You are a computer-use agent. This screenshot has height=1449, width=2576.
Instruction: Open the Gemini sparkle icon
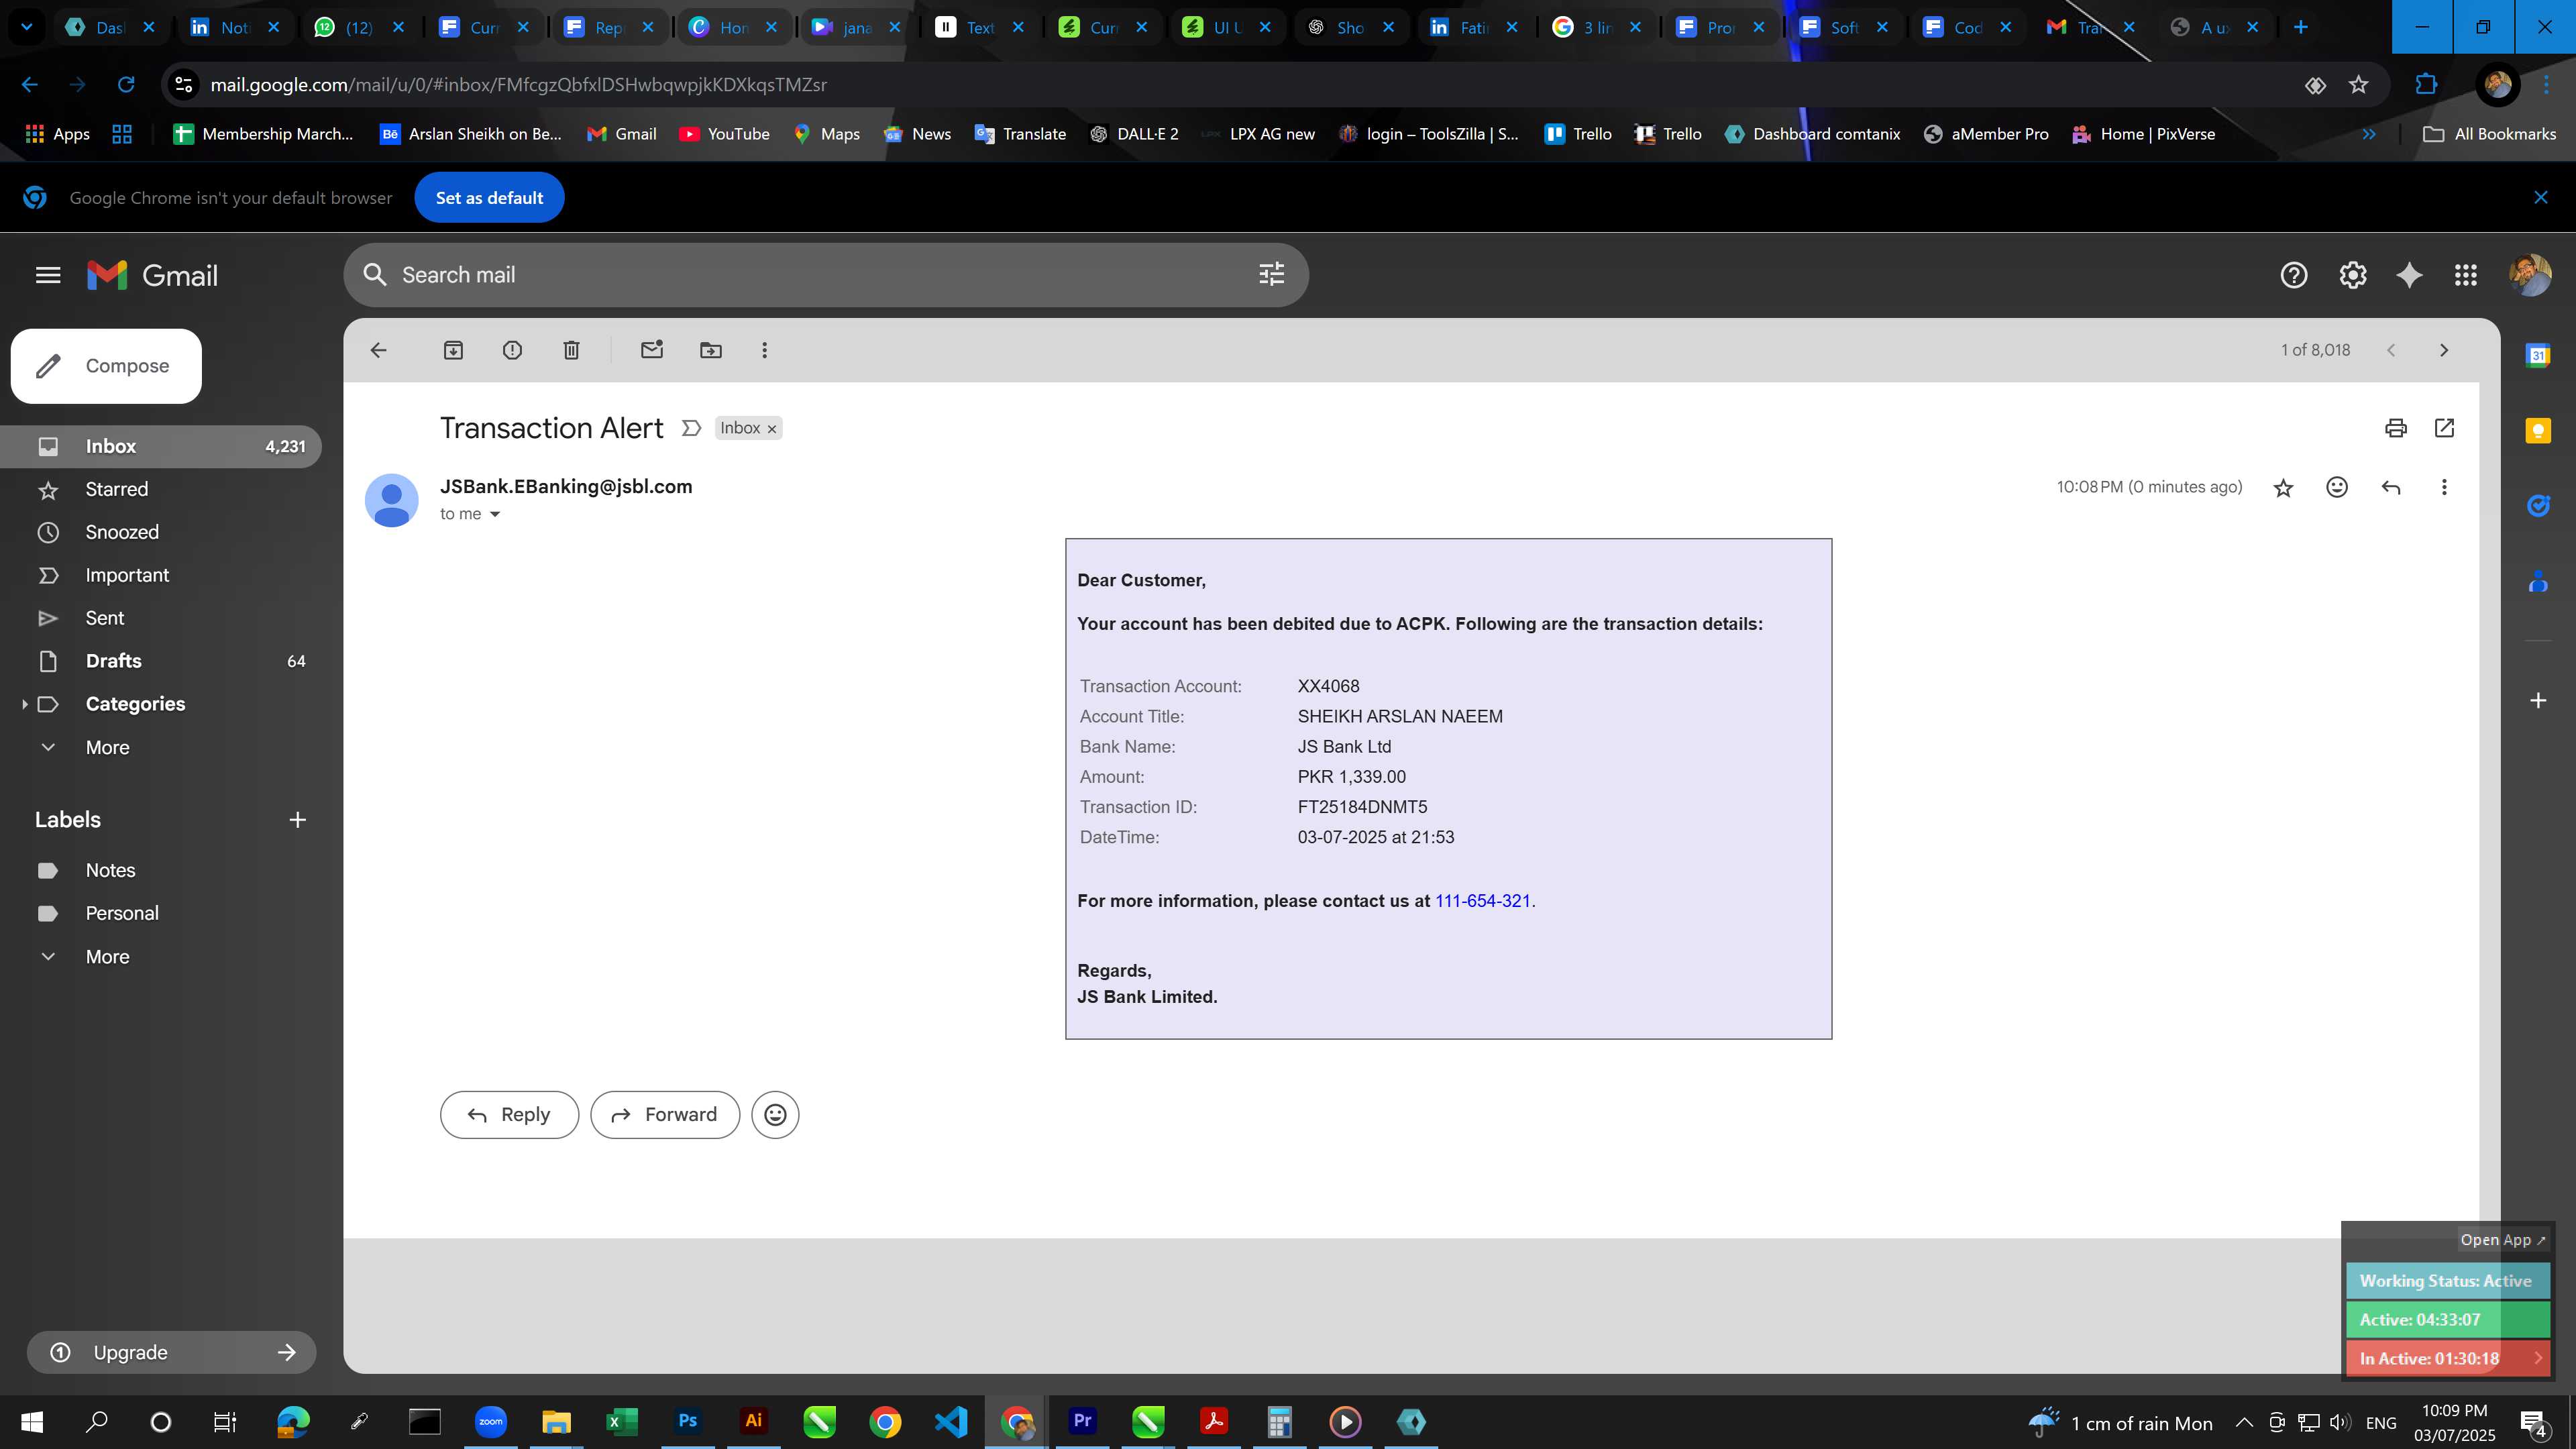(x=2410, y=275)
